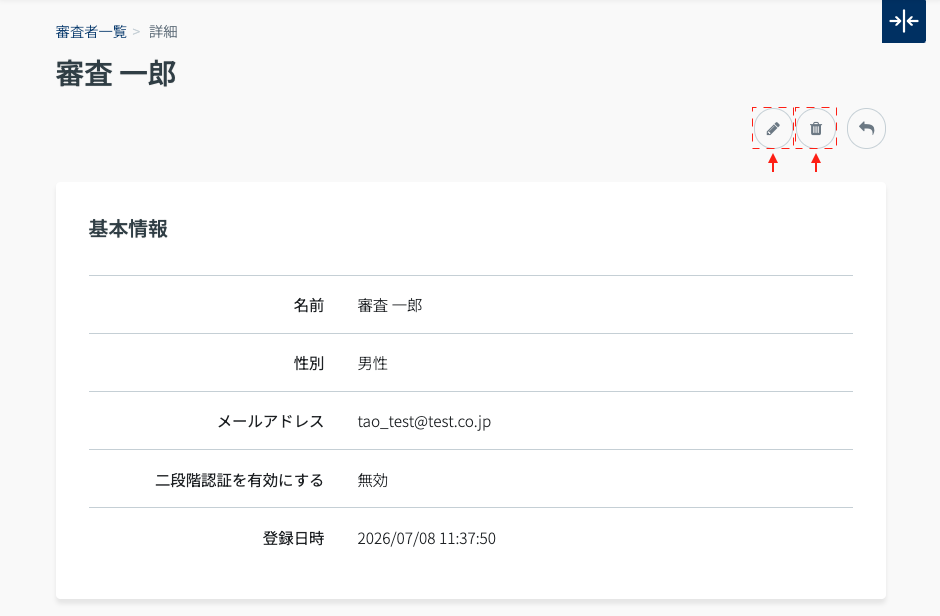Select the tao_test@test.co.jp email value
The width and height of the screenshot is (940, 616).
click(x=424, y=422)
